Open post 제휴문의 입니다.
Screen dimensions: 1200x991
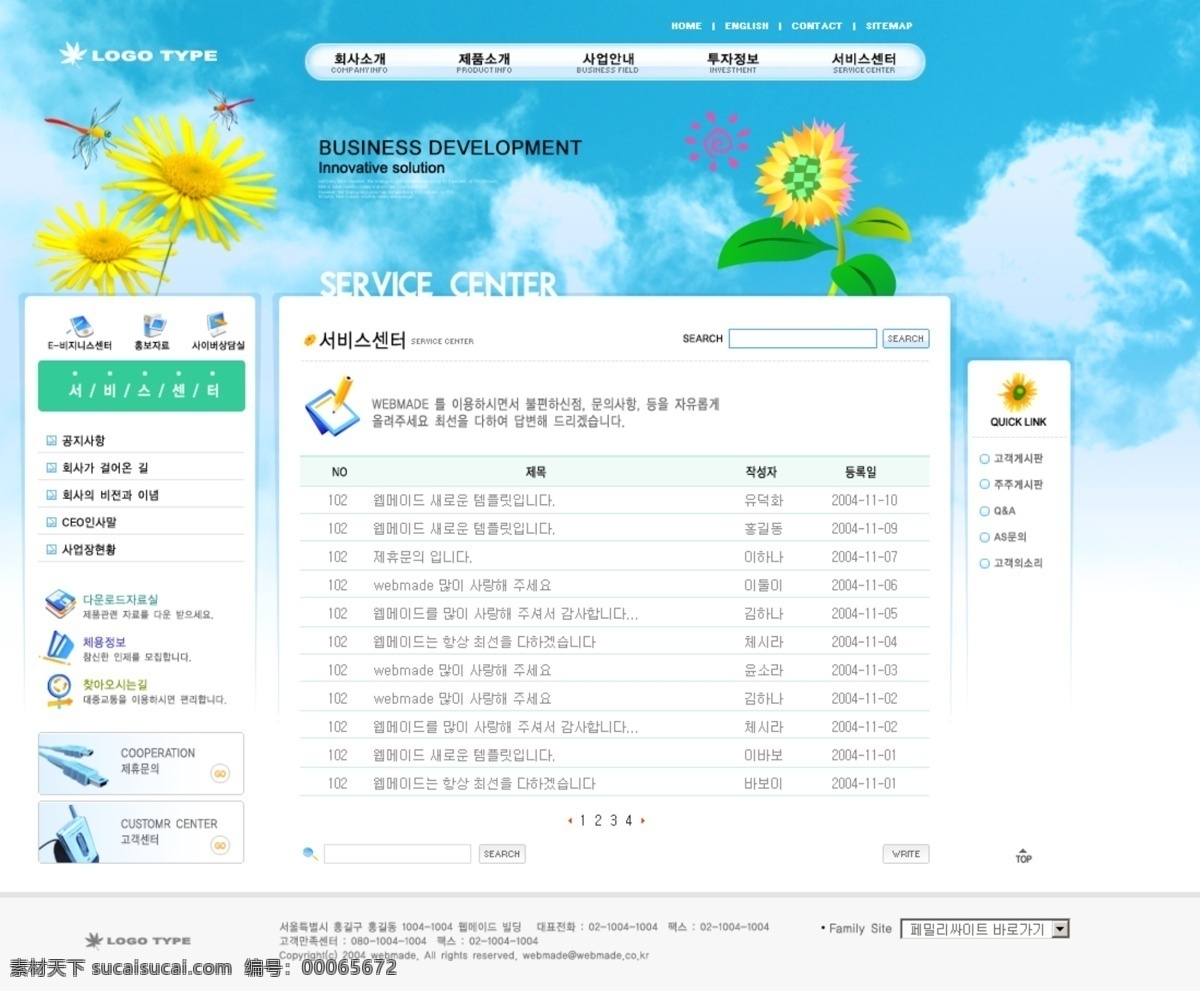pyautogui.click(x=422, y=557)
